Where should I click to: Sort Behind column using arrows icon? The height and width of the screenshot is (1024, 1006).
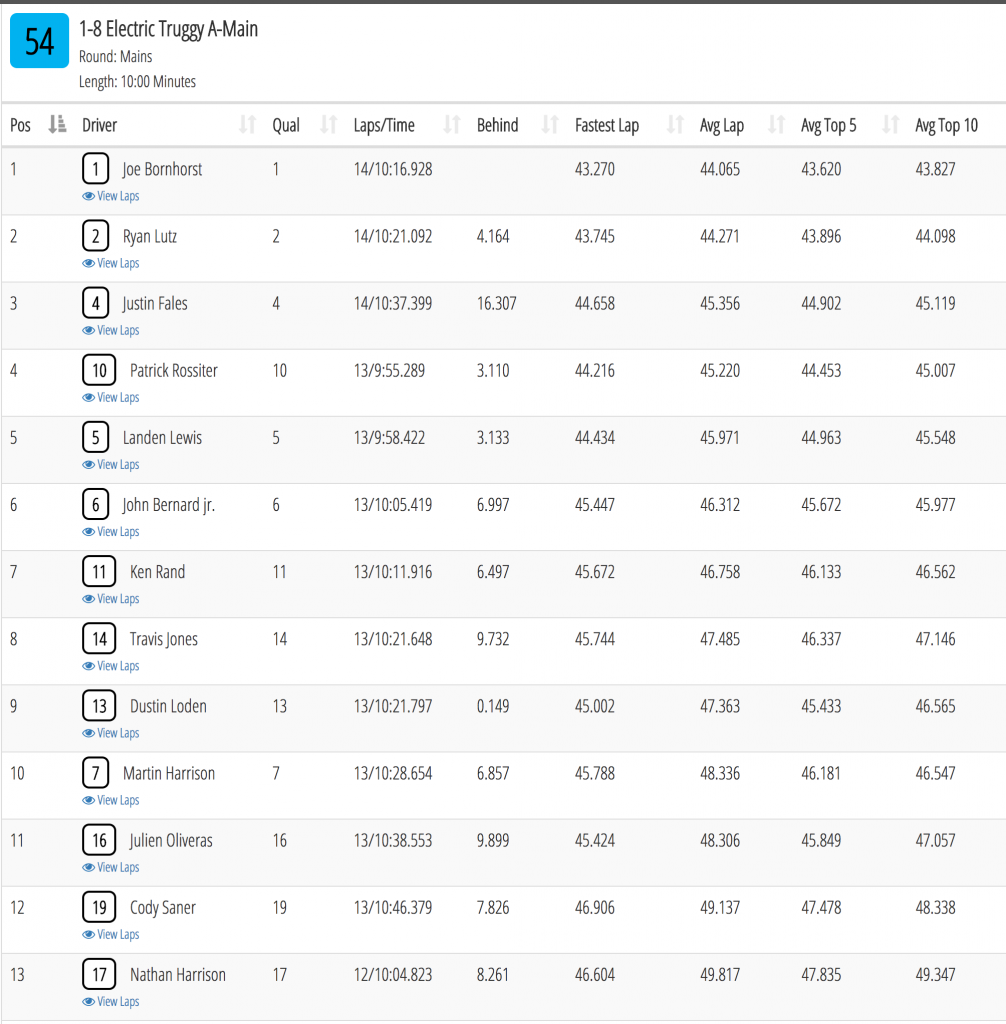click(x=550, y=124)
